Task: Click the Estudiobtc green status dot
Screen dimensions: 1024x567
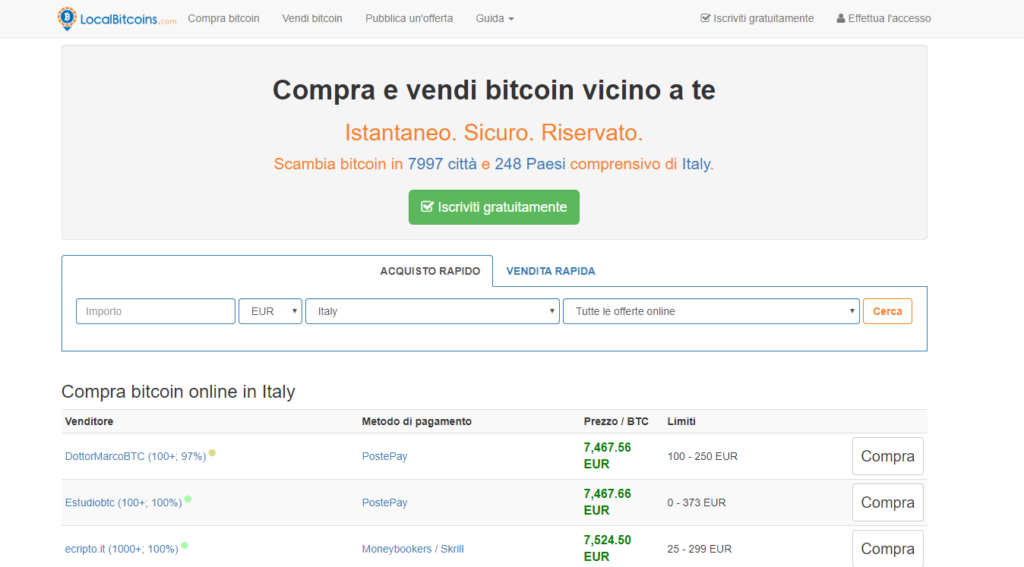Action: 188,498
